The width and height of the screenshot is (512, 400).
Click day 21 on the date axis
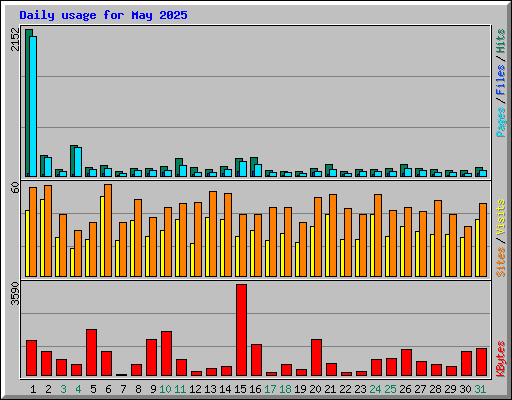click(330, 389)
